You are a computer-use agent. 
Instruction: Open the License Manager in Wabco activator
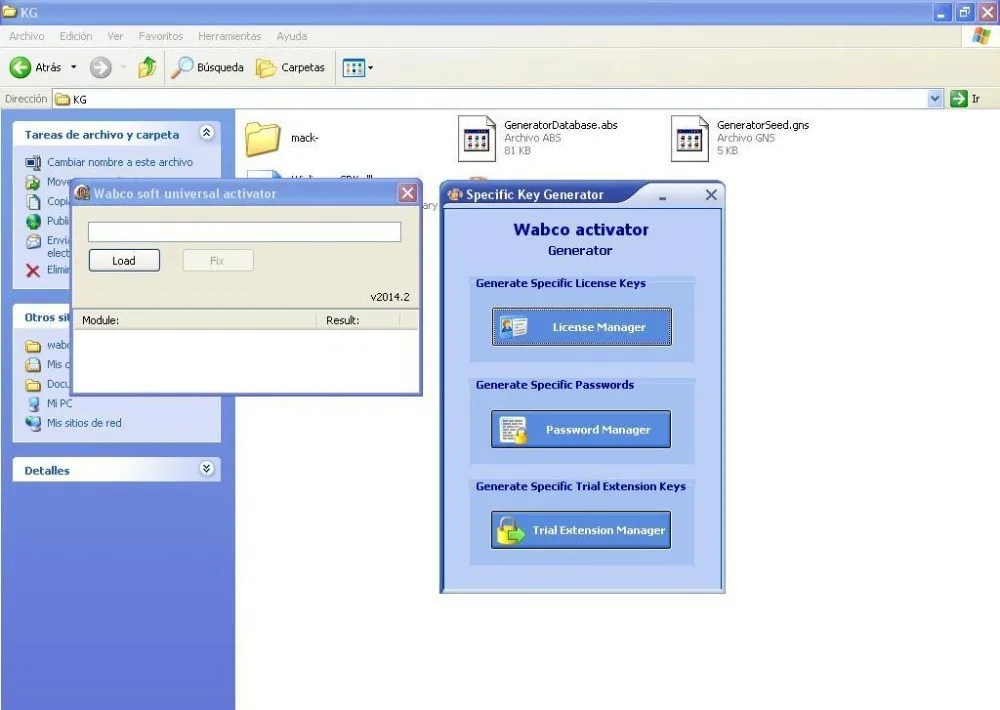[581, 327]
